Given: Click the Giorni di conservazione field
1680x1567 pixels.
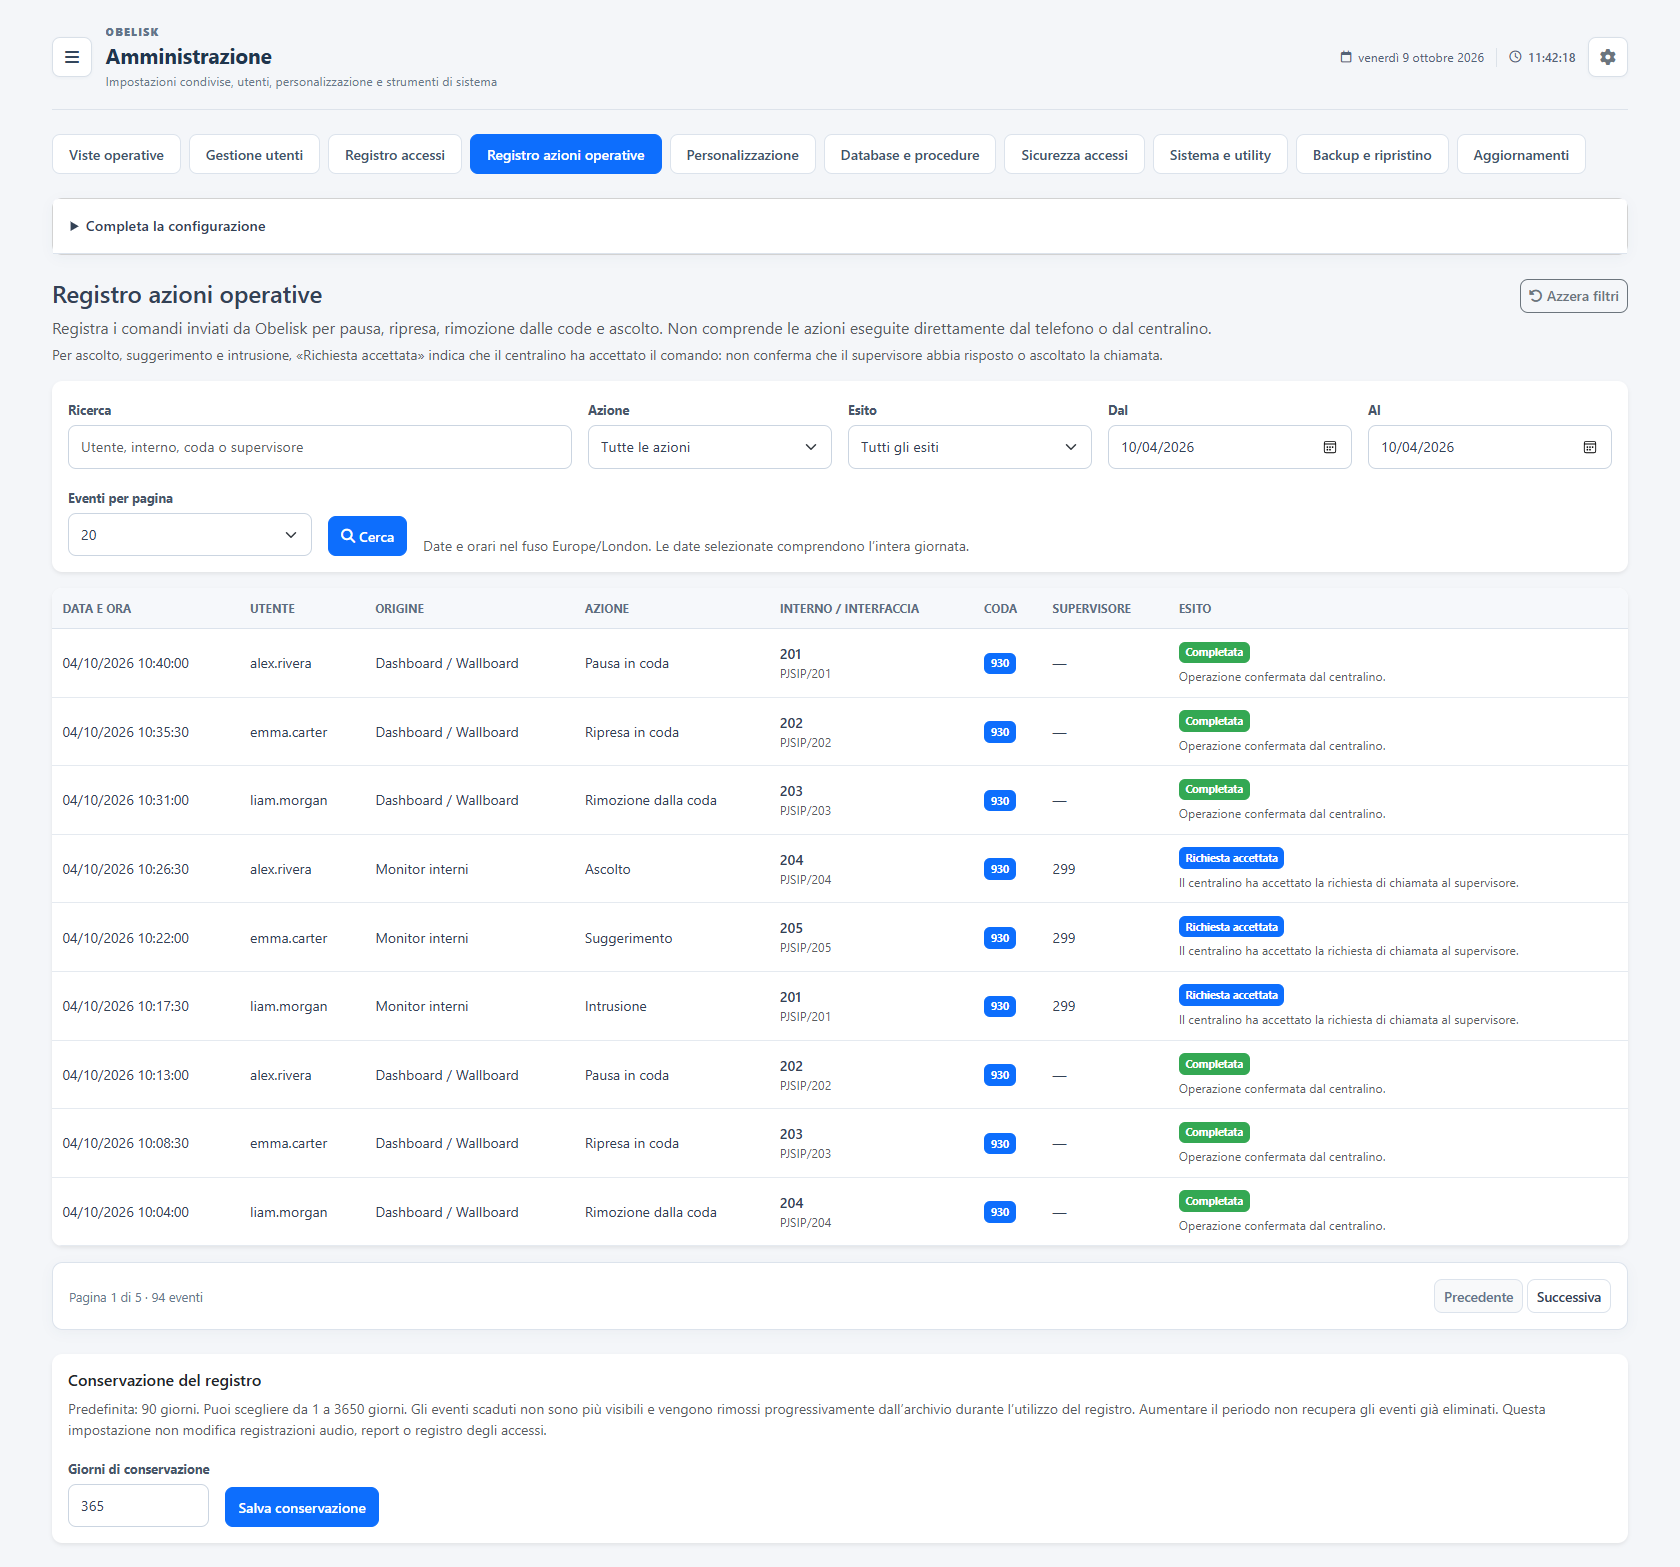Looking at the screenshot, I should tap(138, 1506).
